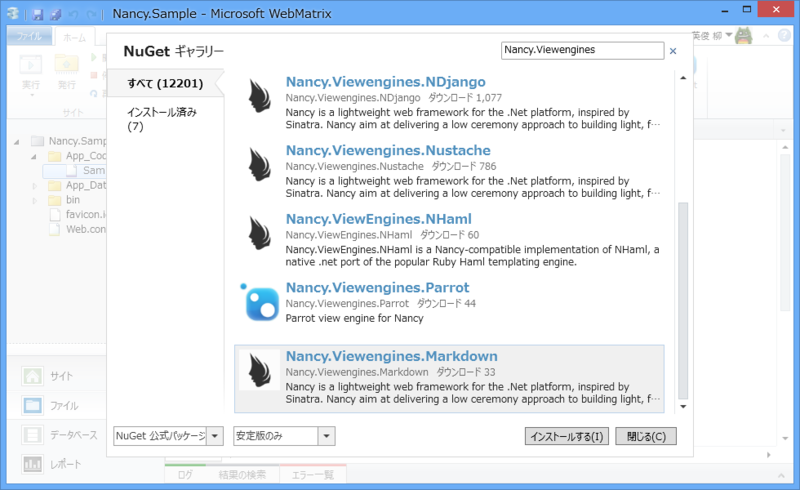Click the Nancy.Viewengines search field
800x490 pixels.
point(582,51)
